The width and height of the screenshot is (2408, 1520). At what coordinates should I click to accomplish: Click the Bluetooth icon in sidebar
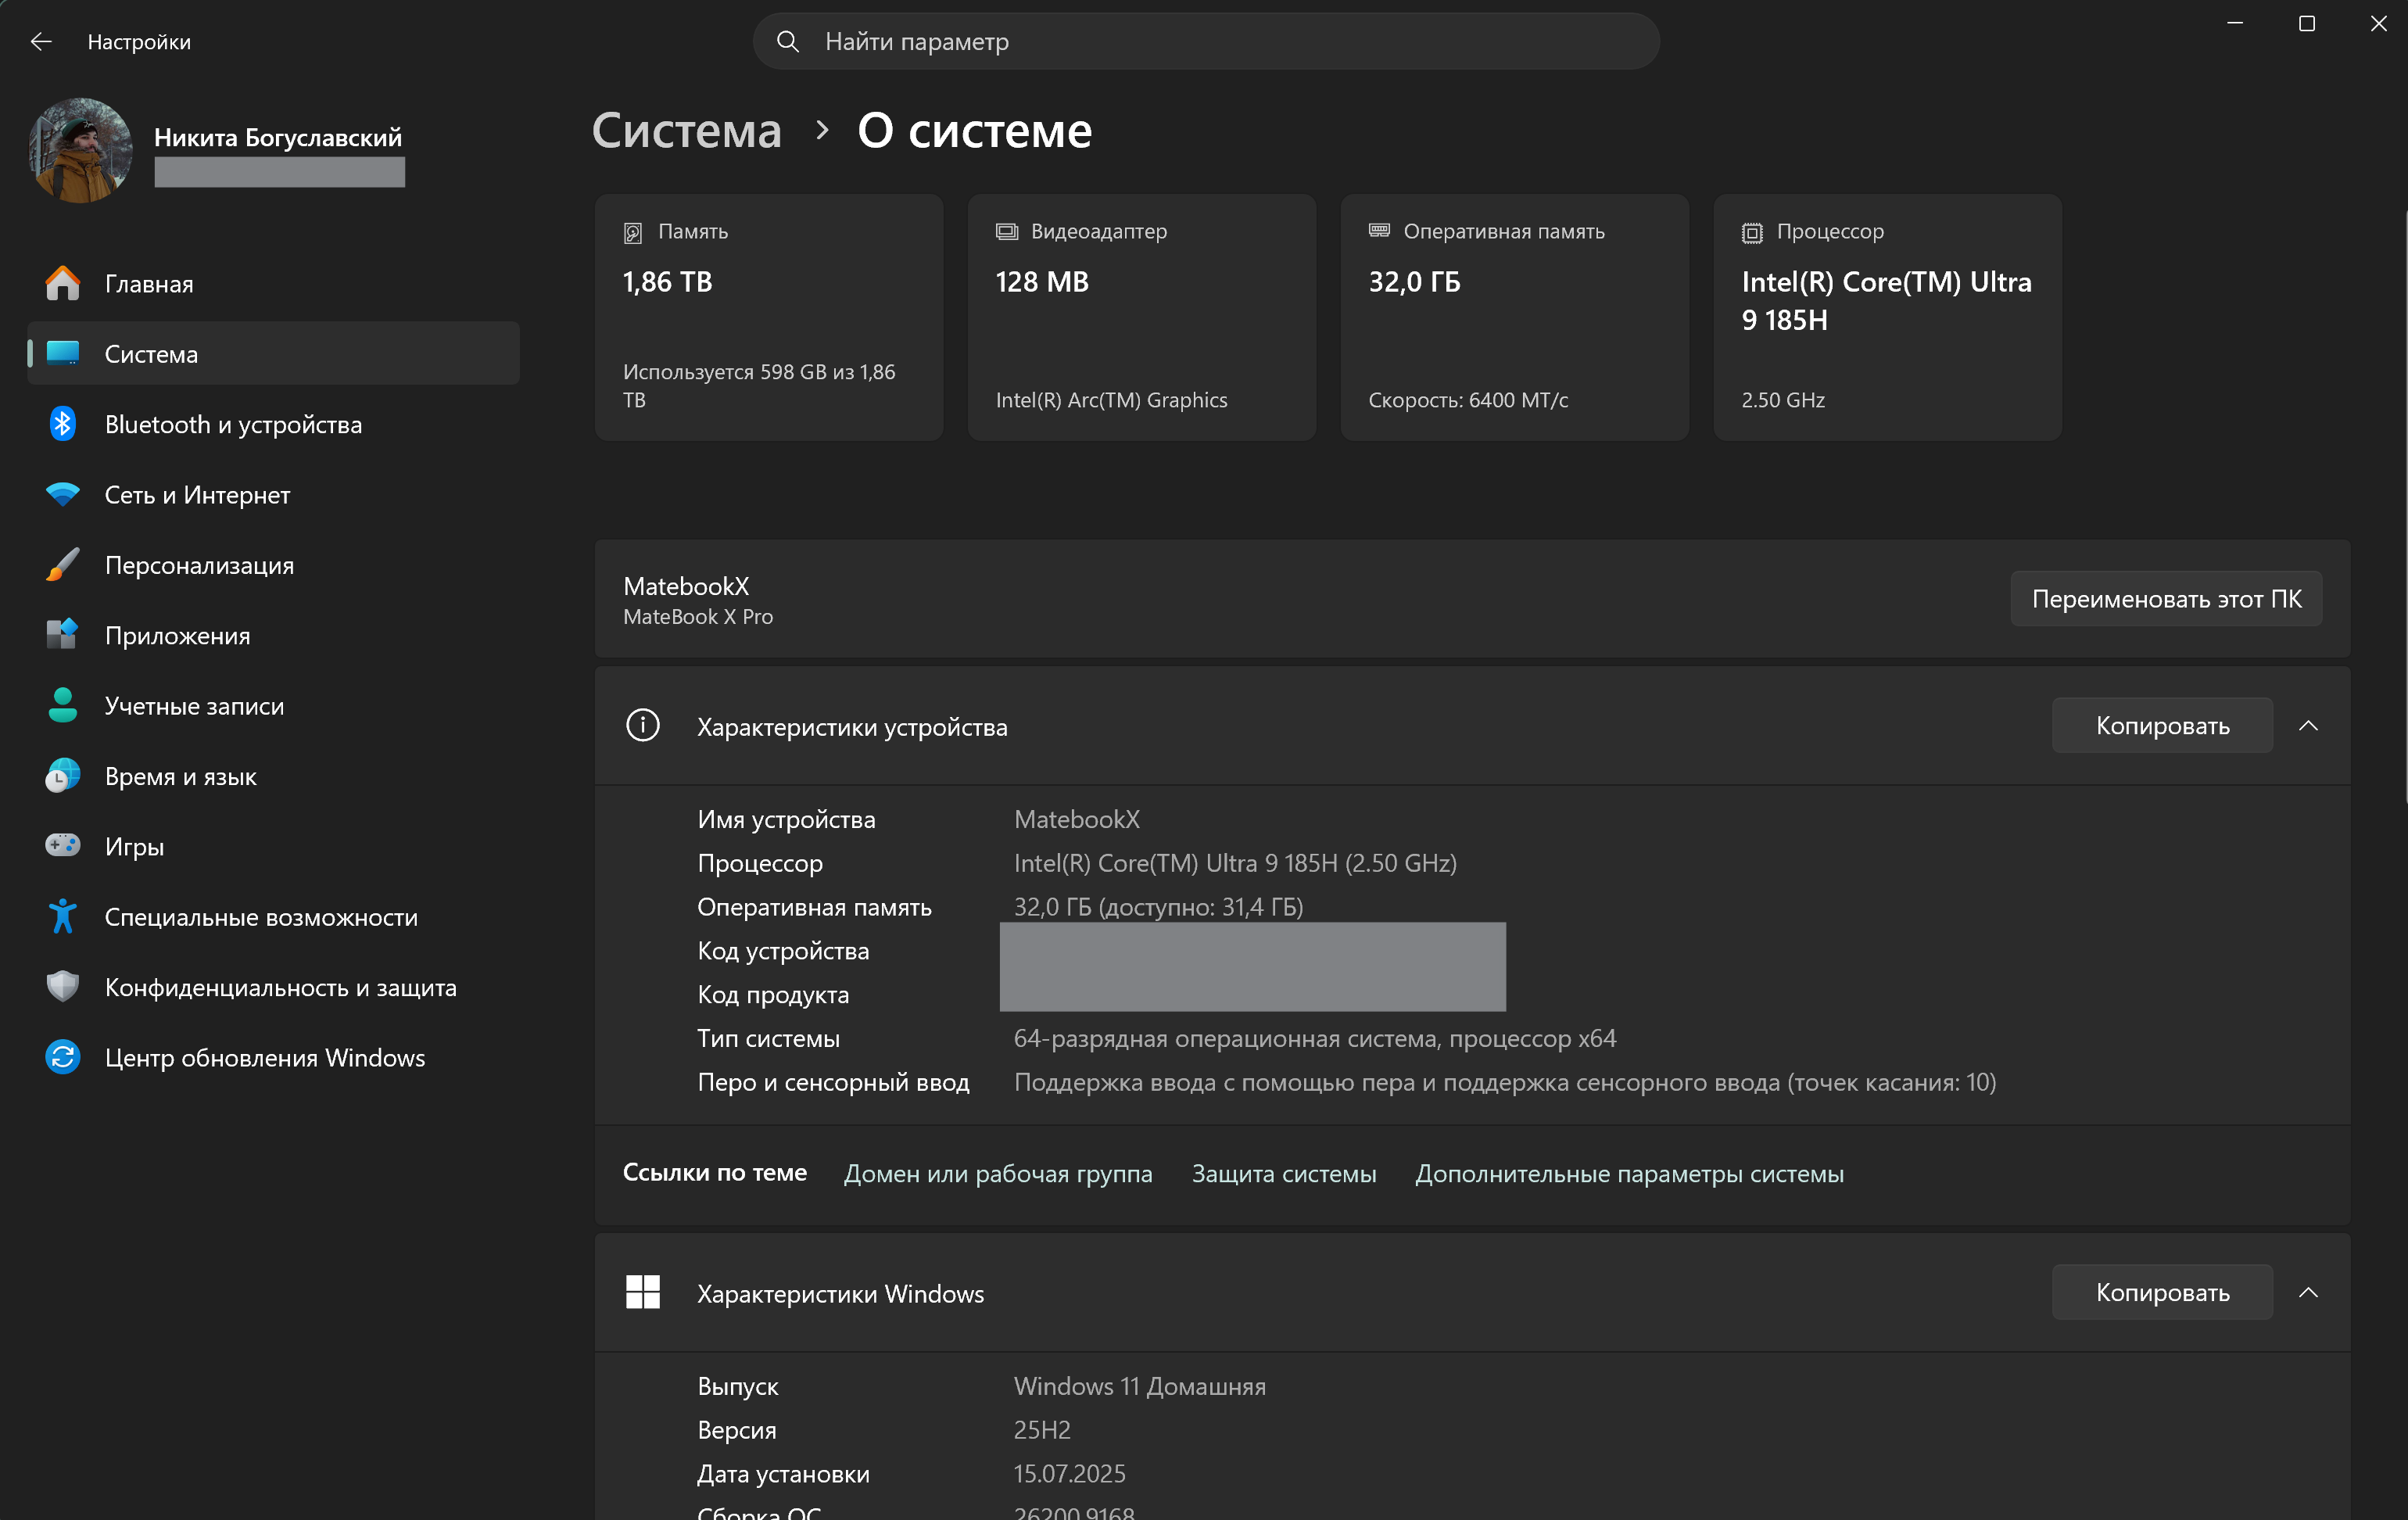(62, 424)
